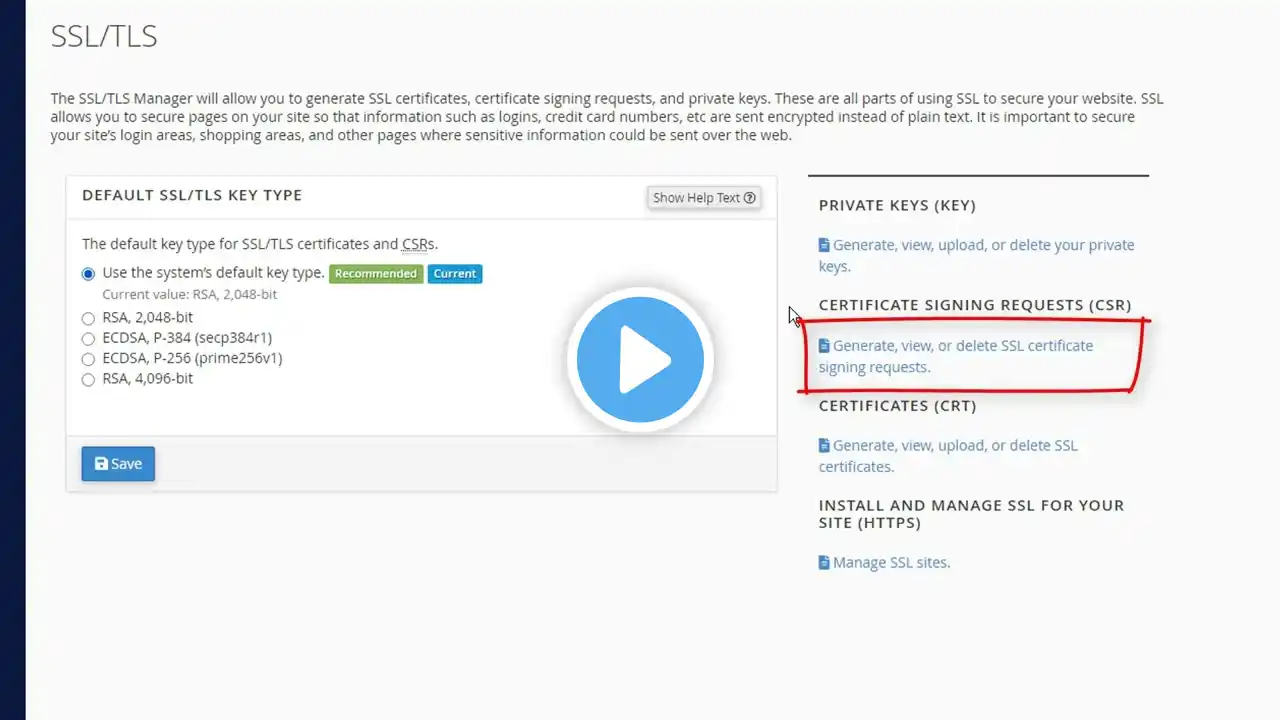1280x720 pixels.
Task: Click the green Recommended badge
Action: click(x=376, y=274)
